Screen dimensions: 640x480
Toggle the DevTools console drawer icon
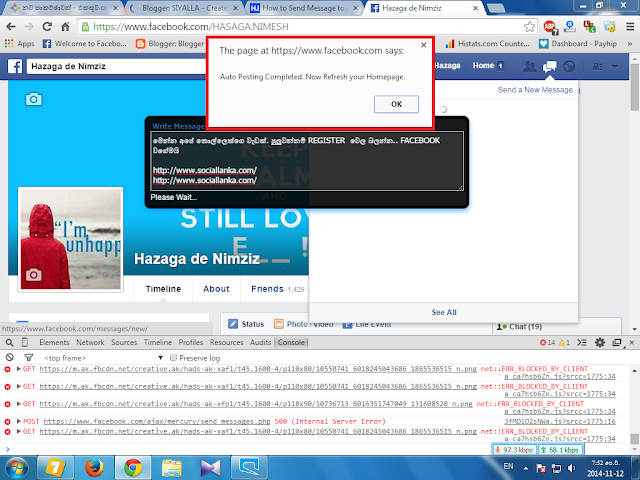pyautogui.click(x=582, y=342)
